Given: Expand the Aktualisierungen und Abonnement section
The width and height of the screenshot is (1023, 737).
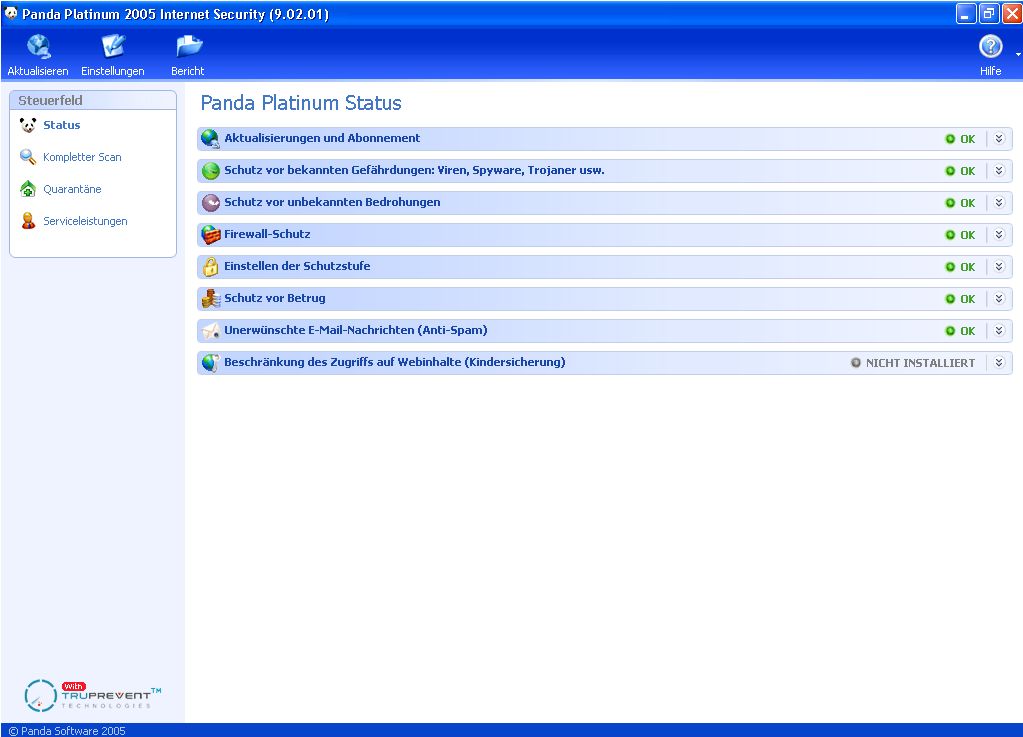Looking at the screenshot, I should coord(998,139).
